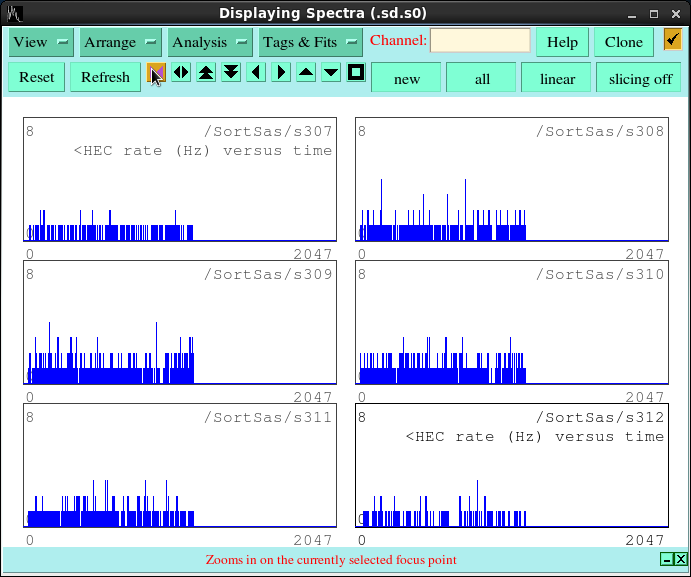
Task: Click status text 'Zooms in on the currently selected focus point'
Action: (331, 560)
